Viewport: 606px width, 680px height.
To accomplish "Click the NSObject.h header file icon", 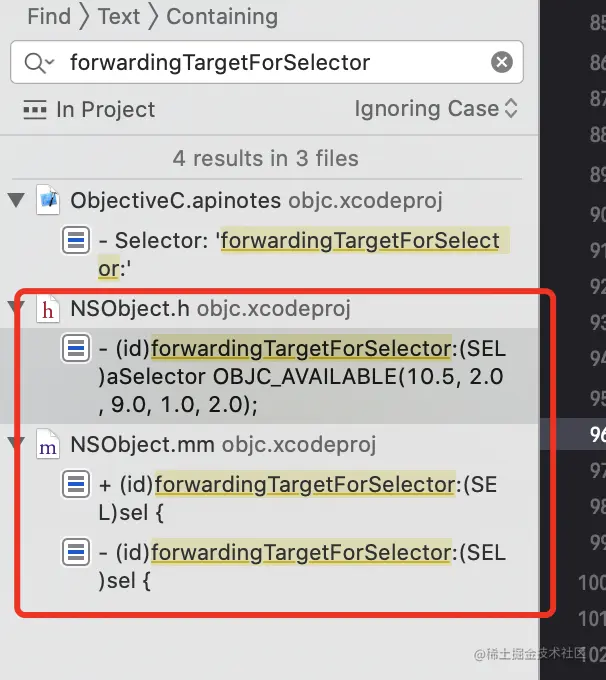I will coord(48,308).
